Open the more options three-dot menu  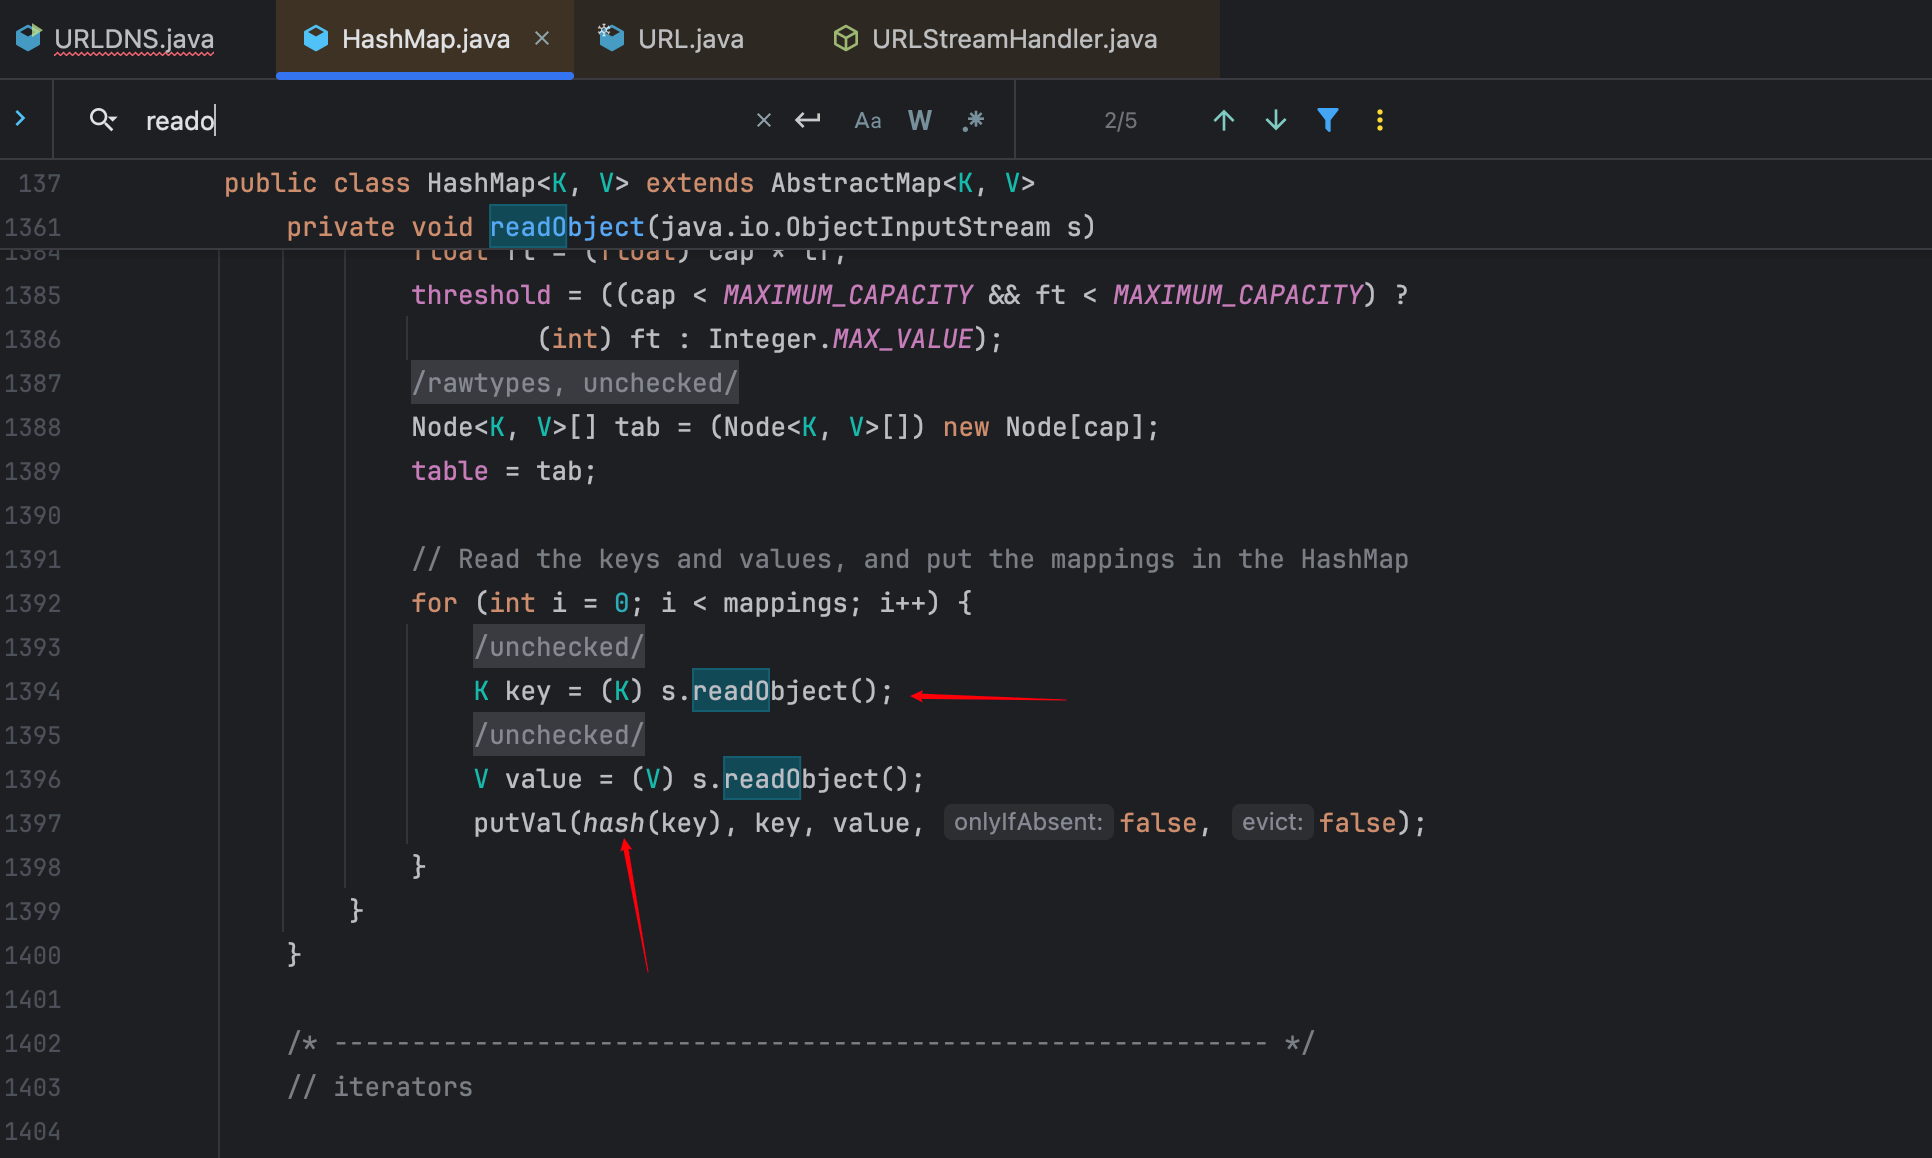point(1380,120)
